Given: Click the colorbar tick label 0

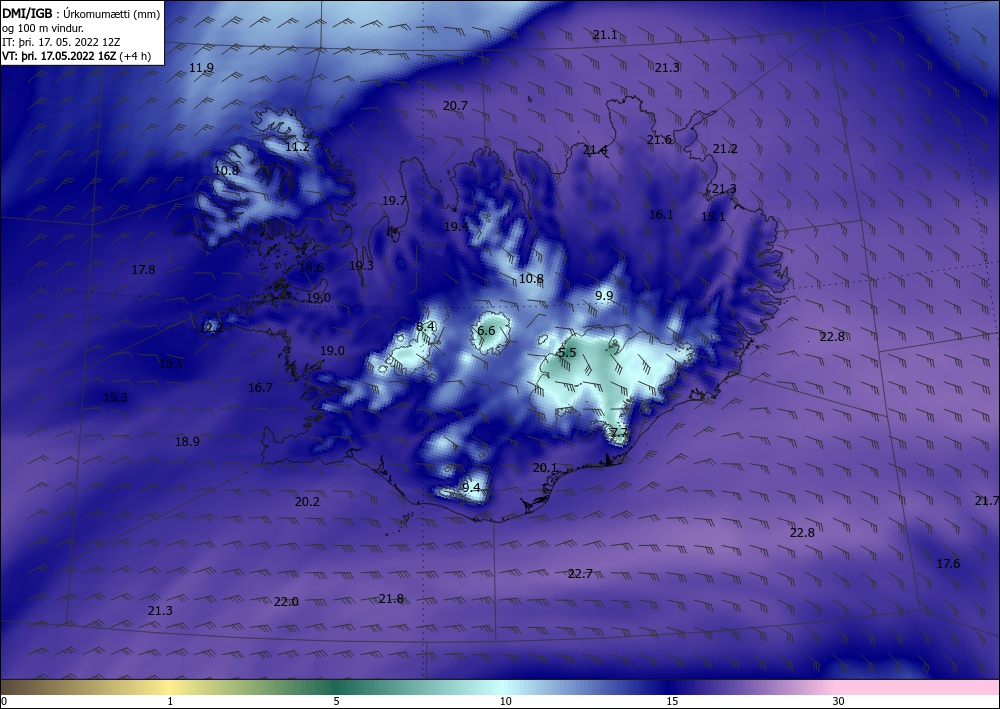Looking at the screenshot, I should [4, 702].
